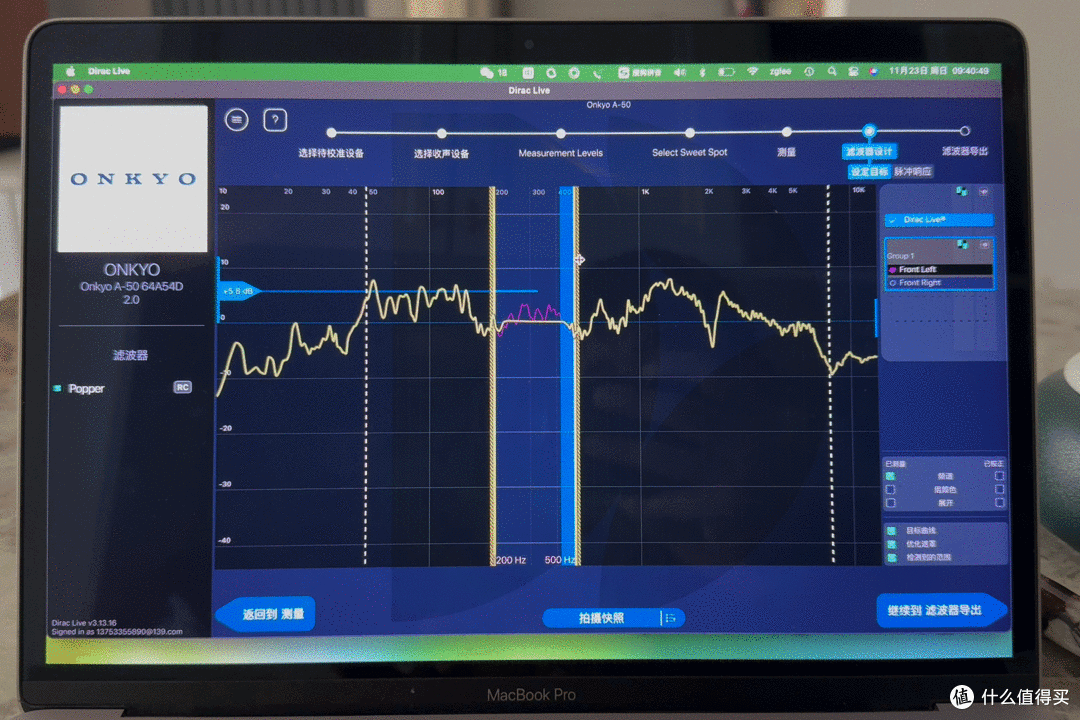This screenshot has width=1080, height=720.
Task: Toggle 已校正 checkbox for 展开
Action: point(999,503)
